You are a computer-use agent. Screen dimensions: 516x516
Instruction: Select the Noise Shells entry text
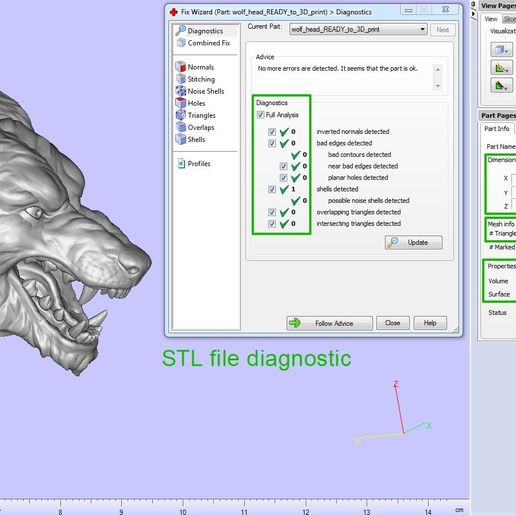(x=206, y=91)
